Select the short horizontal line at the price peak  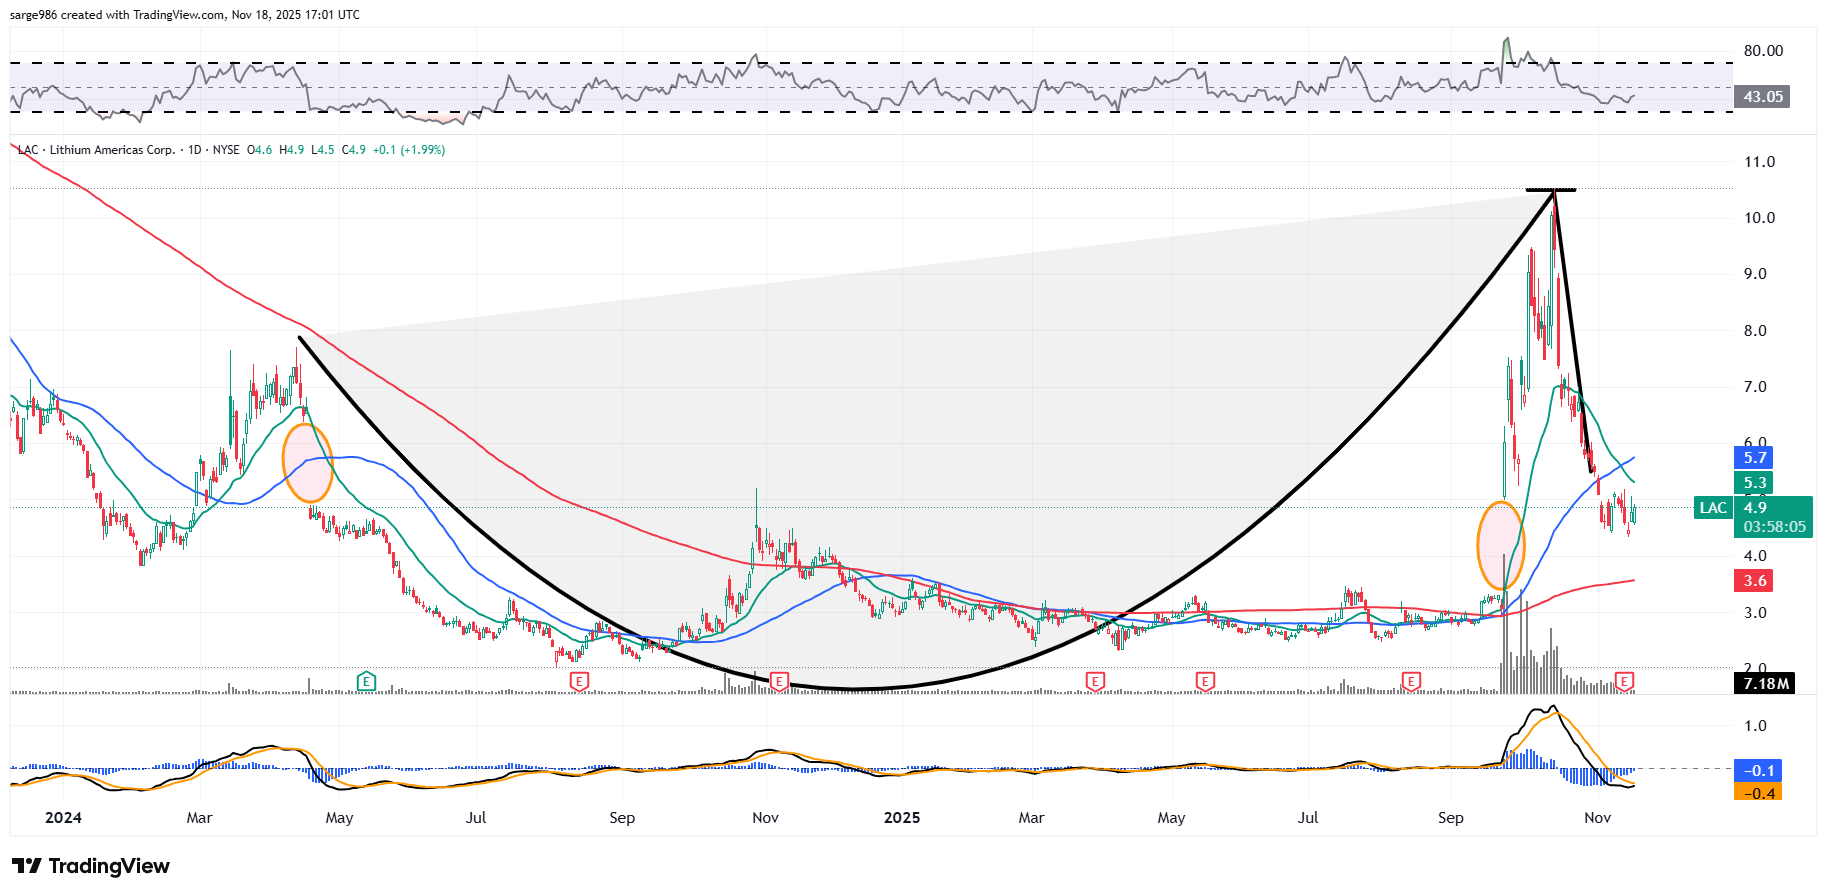[x=1550, y=190]
